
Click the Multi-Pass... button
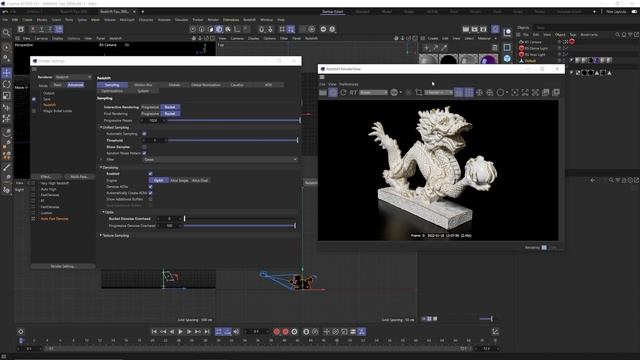pyautogui.click(x=79, y=177)
